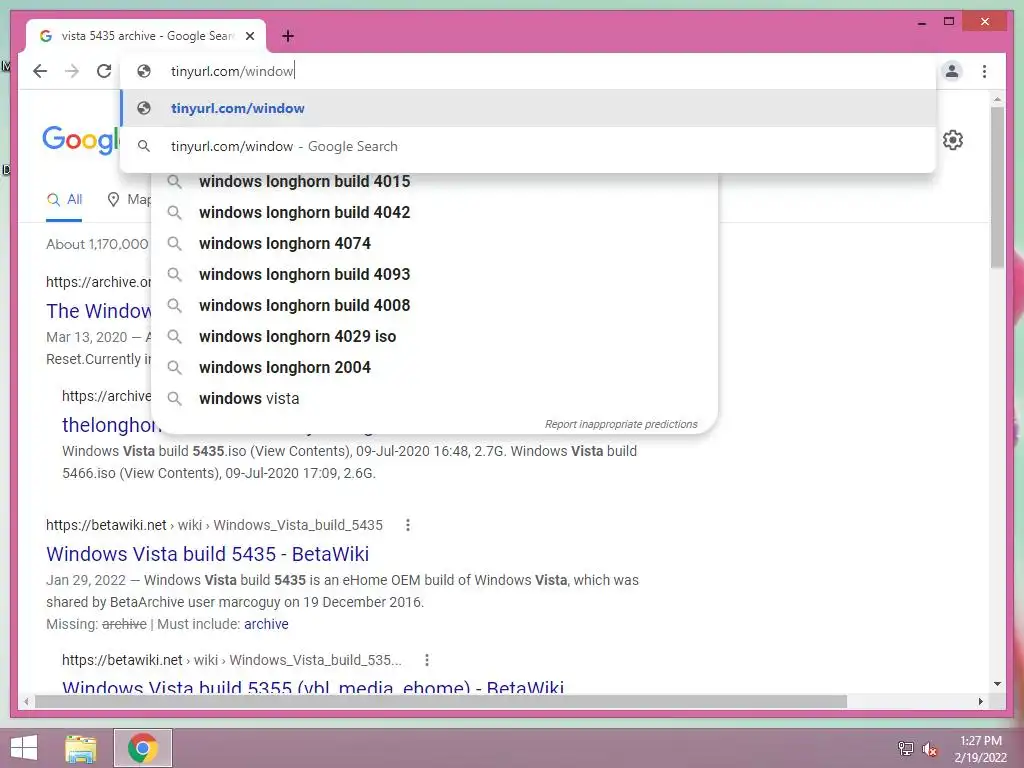Open 'The Window' archive.org result title
1024x768 pixels.
(99, 311)
